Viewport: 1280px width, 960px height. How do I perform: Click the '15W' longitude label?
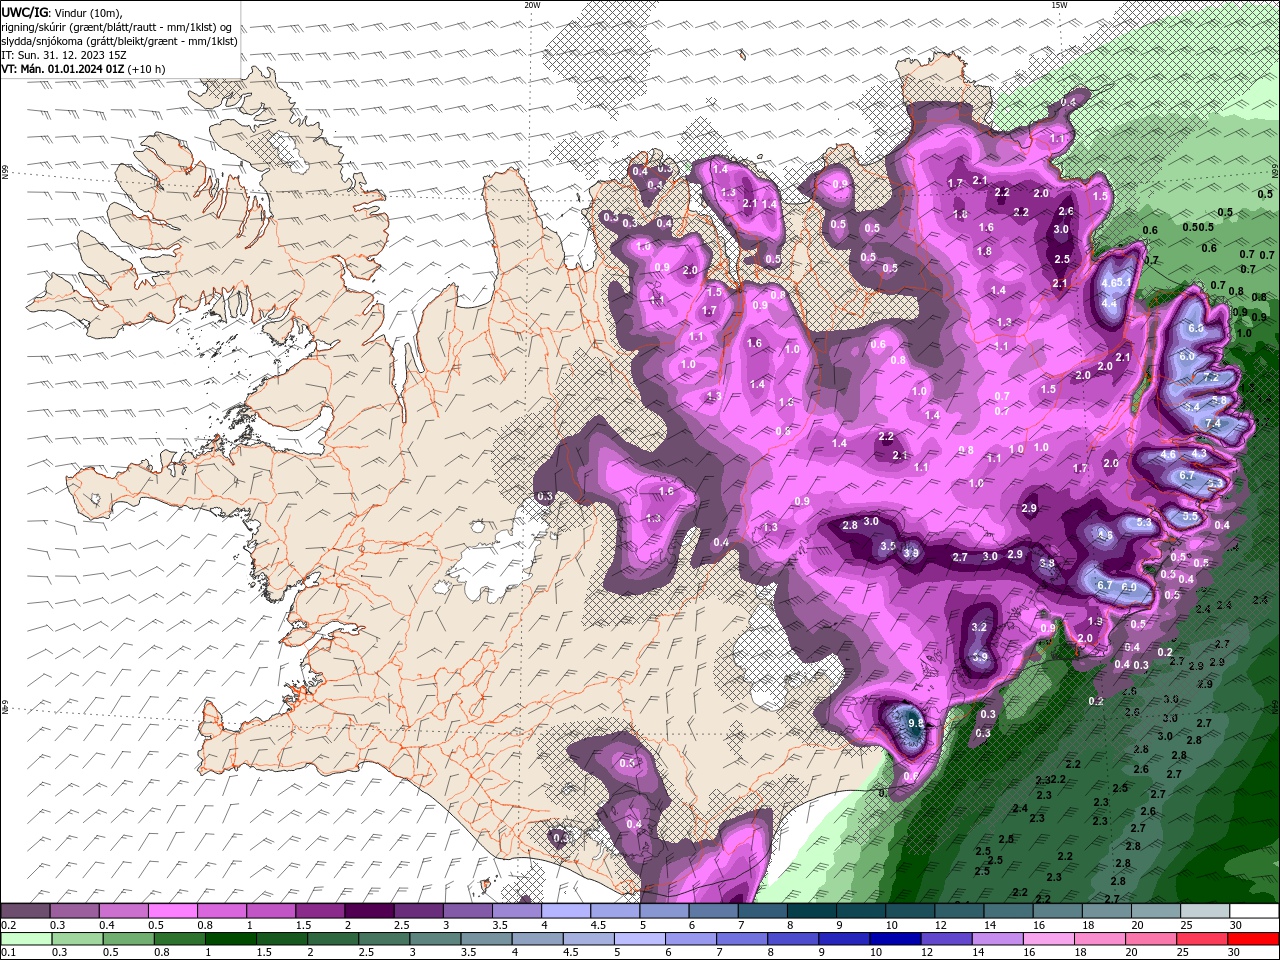[1059, 5]
